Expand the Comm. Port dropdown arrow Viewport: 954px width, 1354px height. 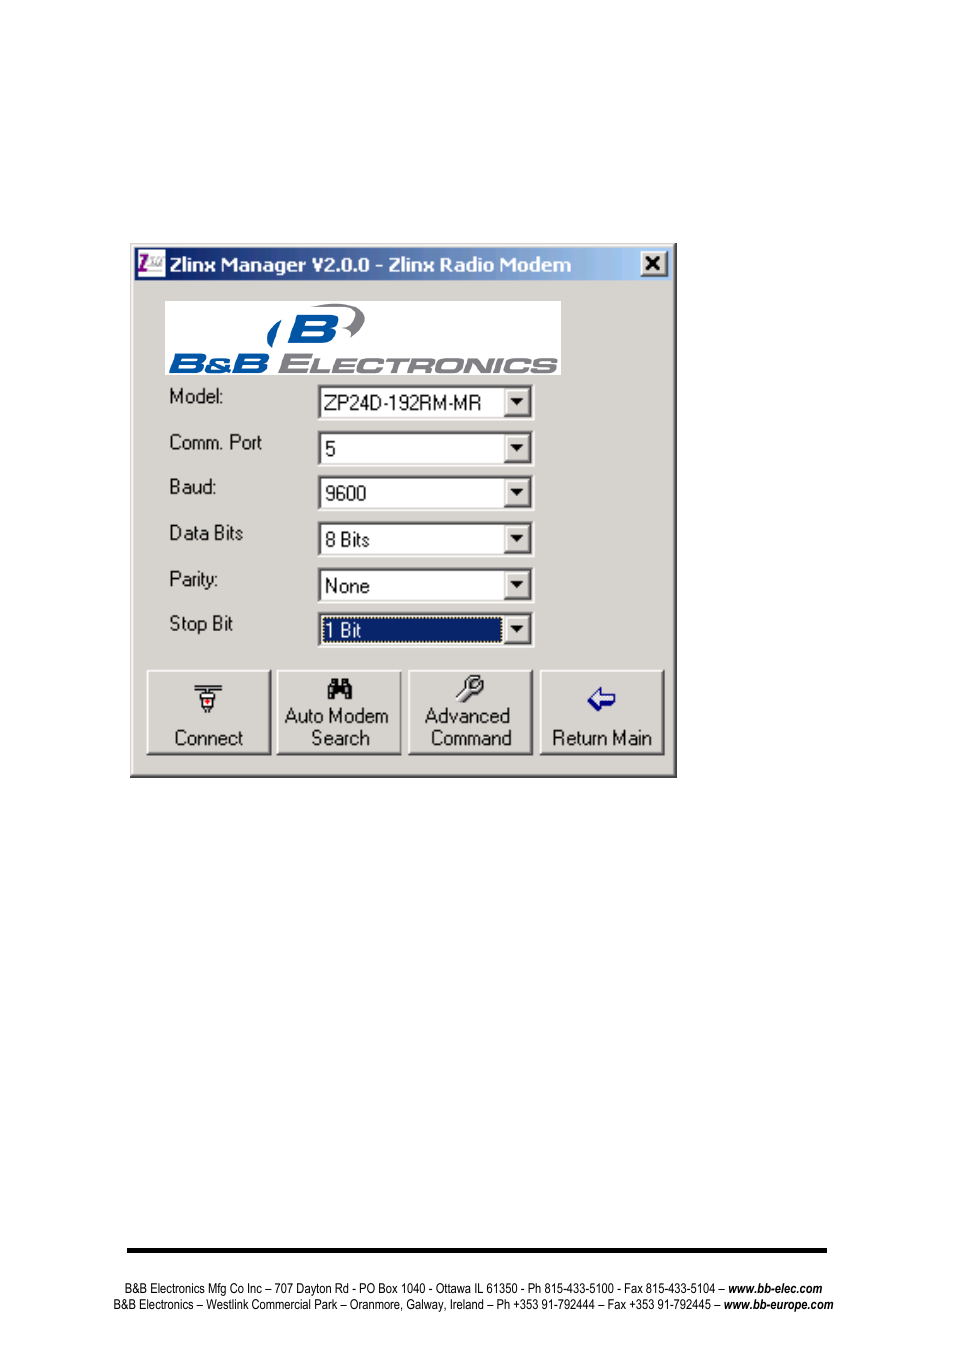coord(517,448)
